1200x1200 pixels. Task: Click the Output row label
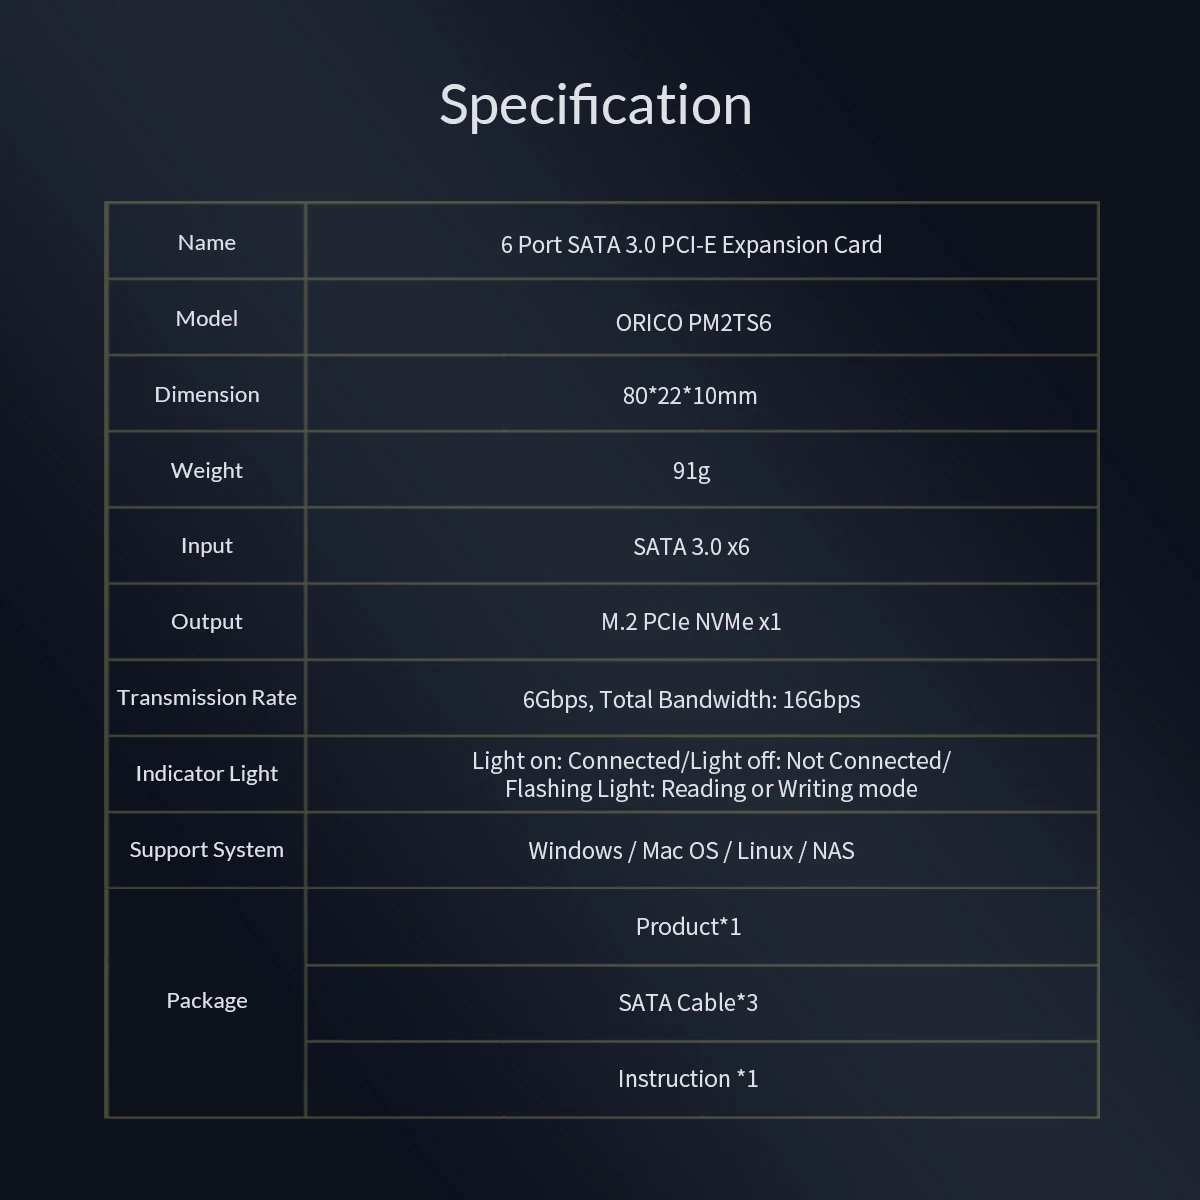206,621
